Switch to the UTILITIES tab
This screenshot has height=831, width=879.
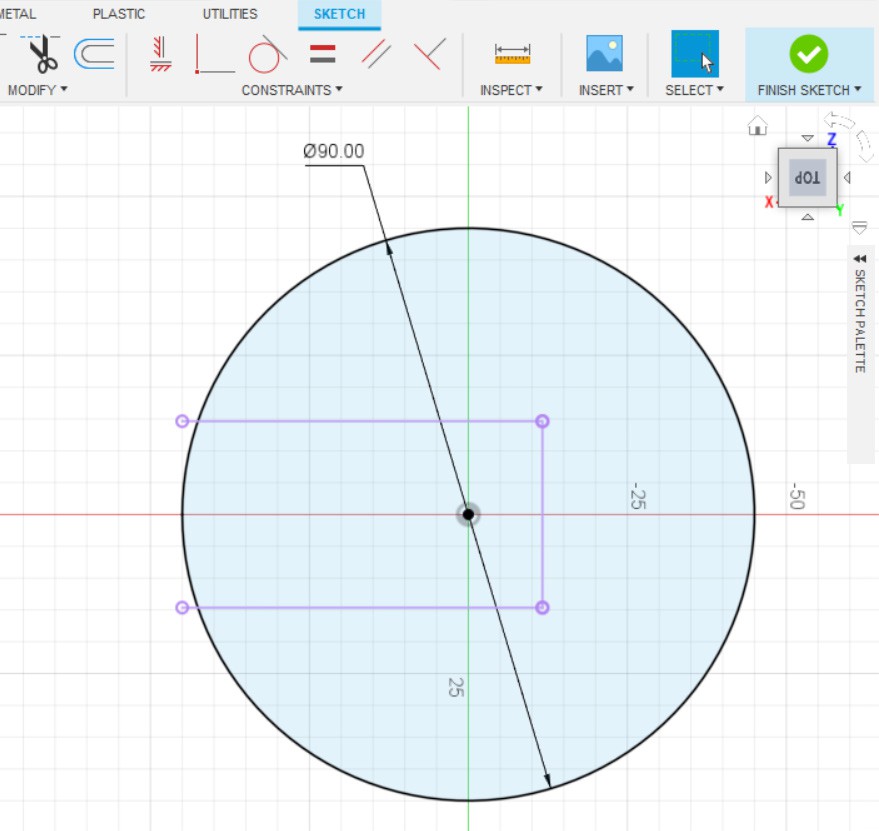point(230,14)
